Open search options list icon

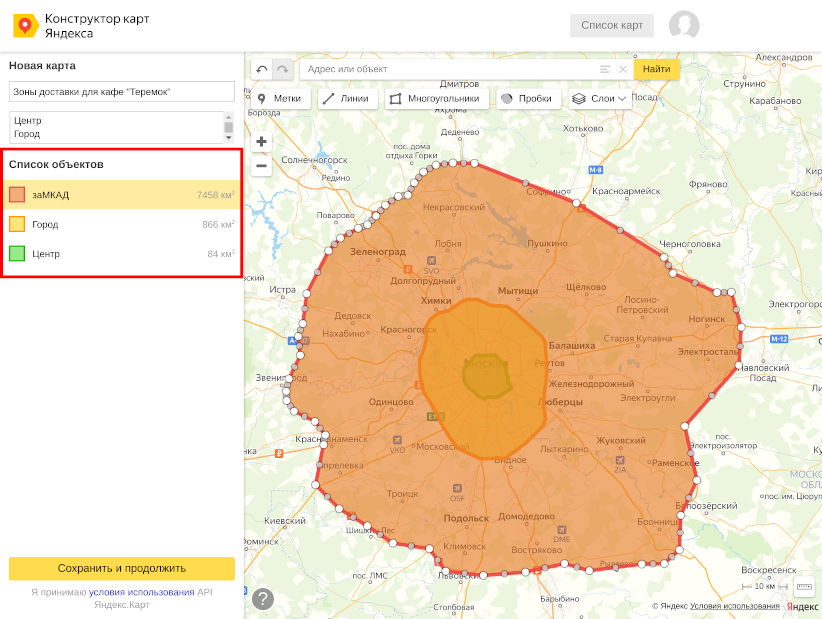click(605, 69)
